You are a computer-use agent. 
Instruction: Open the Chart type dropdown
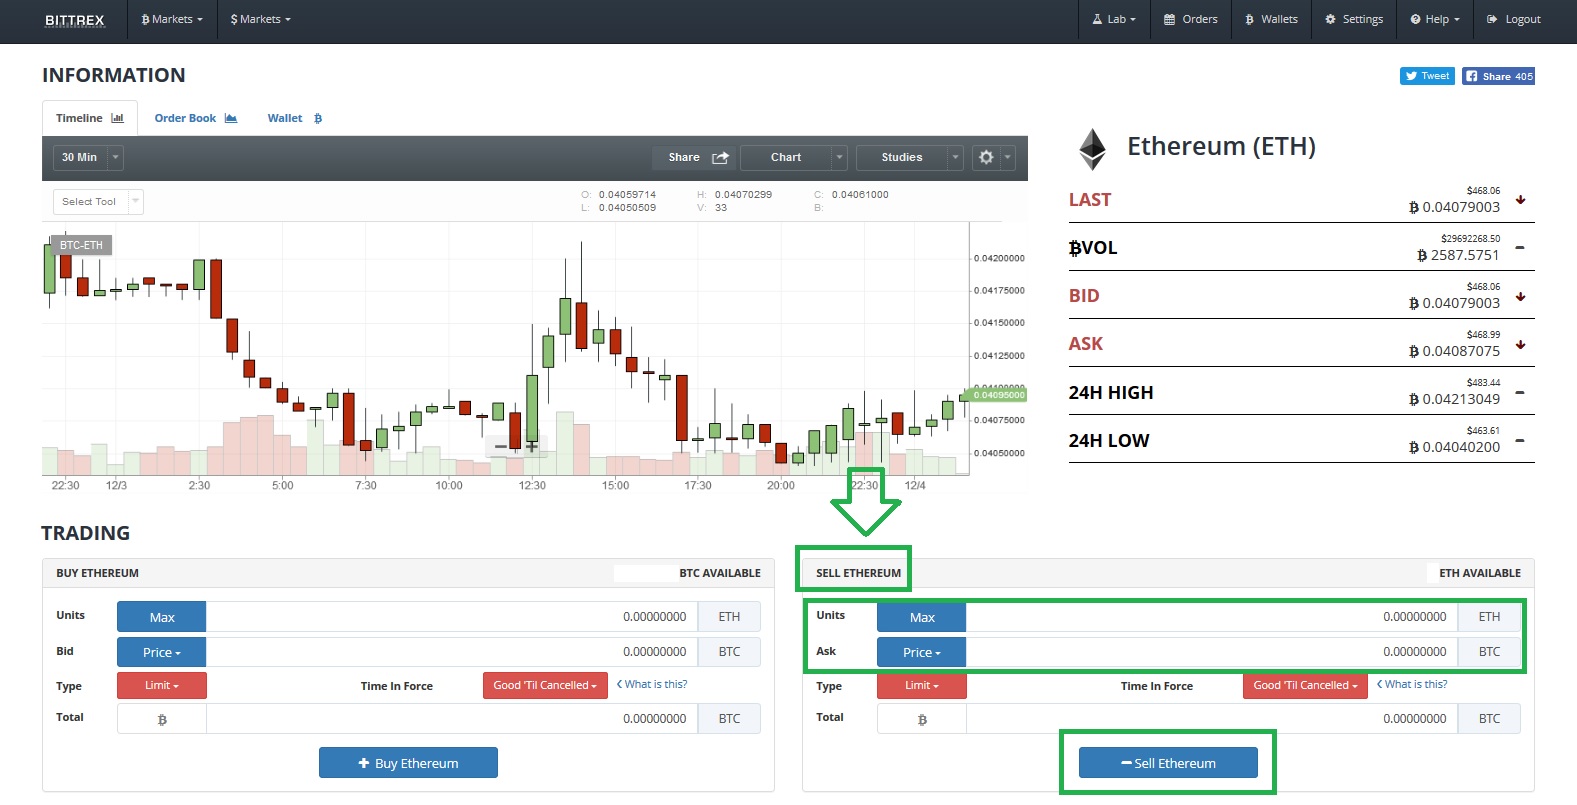(x=794, y=157)
